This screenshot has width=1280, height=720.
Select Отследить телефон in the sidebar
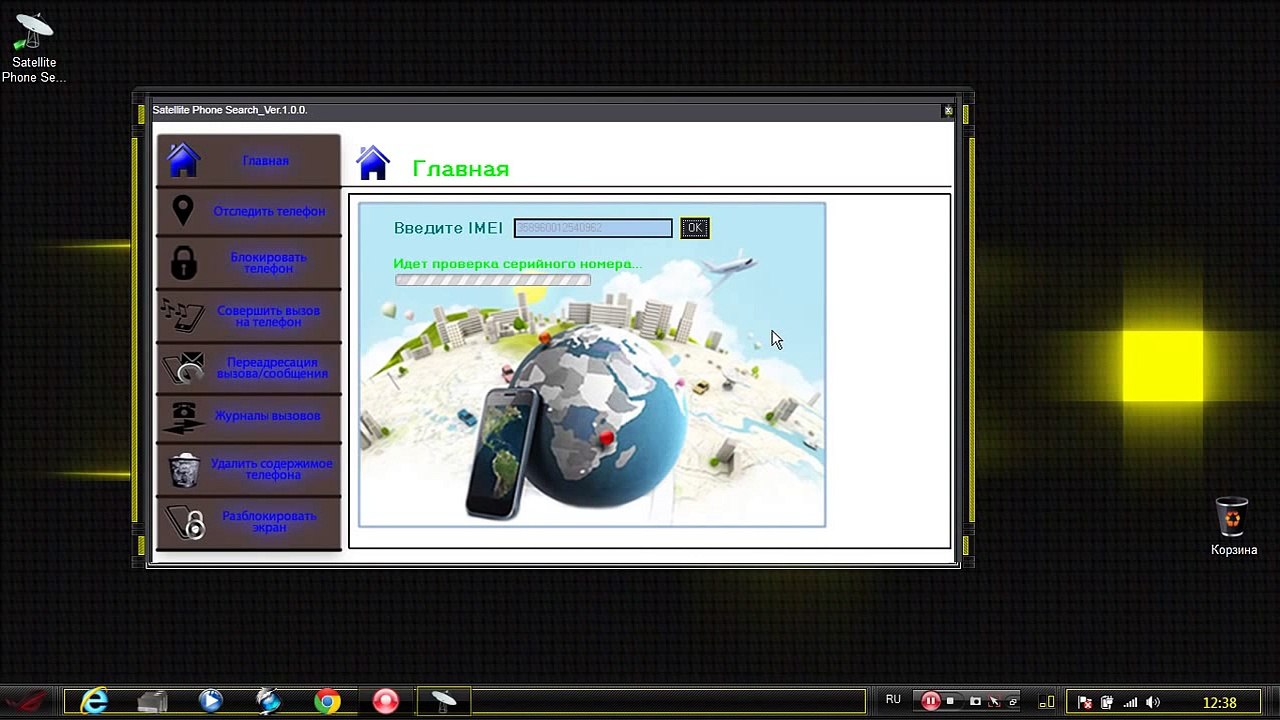pyautogui.click(x=248, y=211)
